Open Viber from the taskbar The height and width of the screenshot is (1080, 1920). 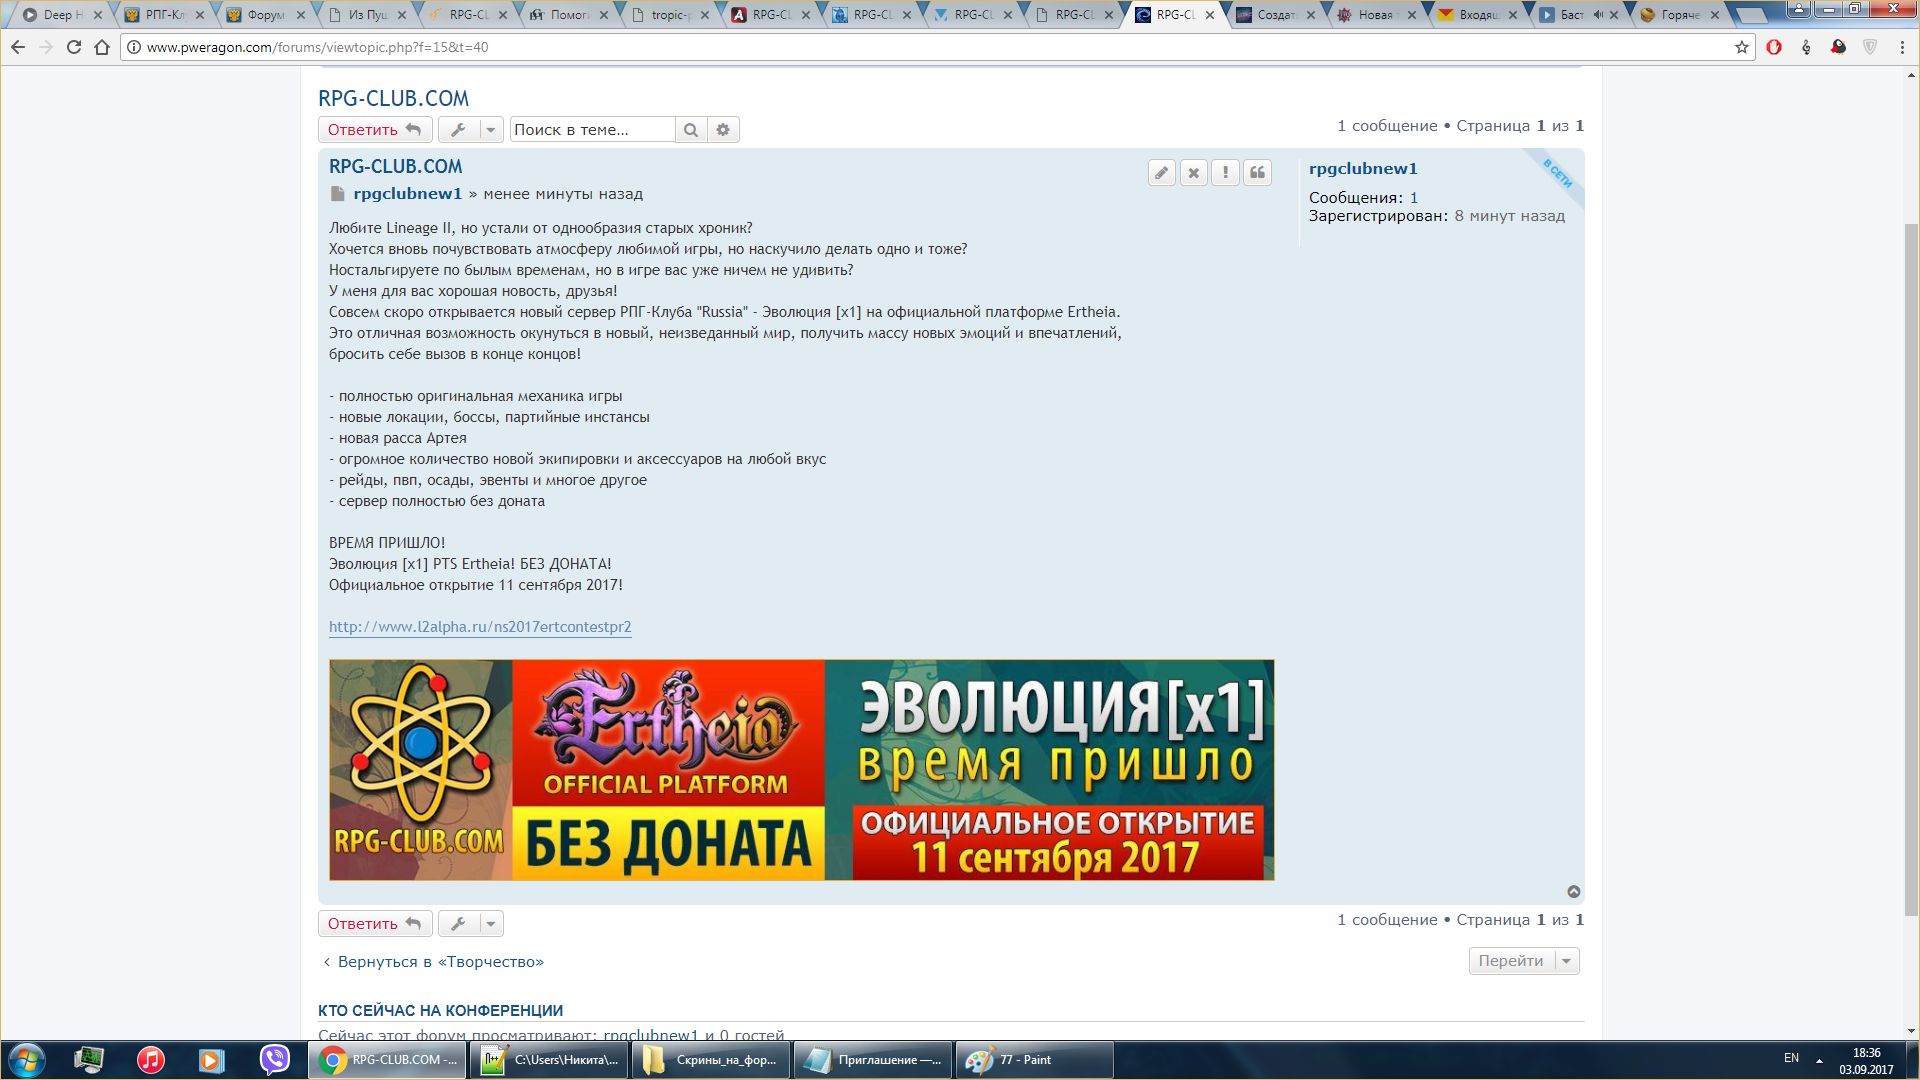[x=274, y=1060]
